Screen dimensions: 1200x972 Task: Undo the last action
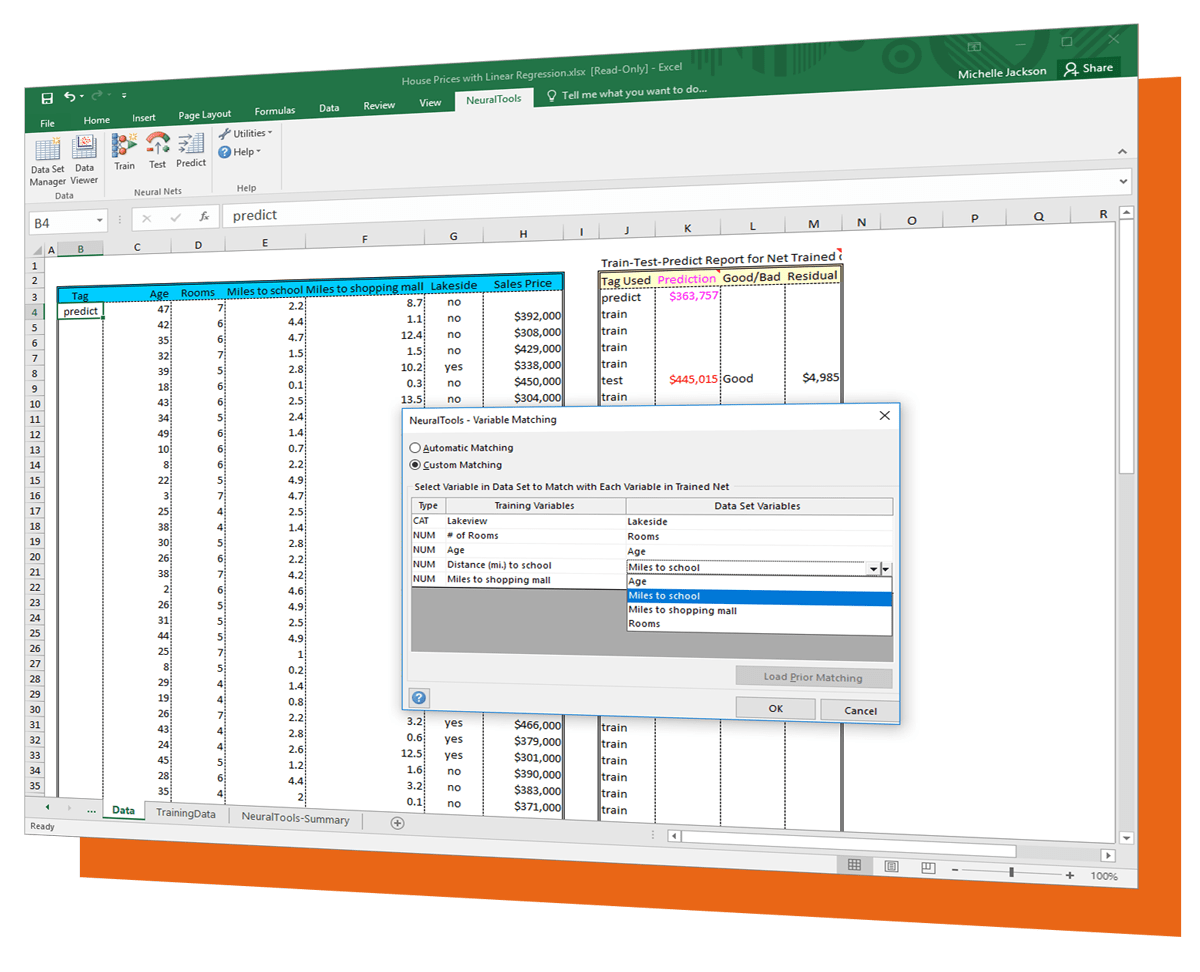click(70, 96)
